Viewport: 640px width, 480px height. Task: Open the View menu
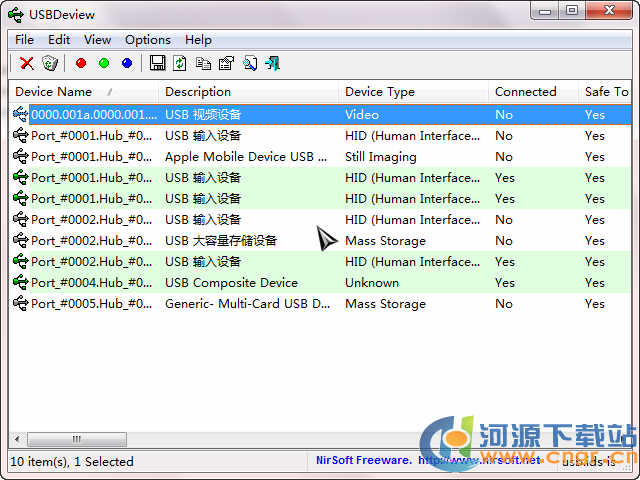tap(97, 40)
